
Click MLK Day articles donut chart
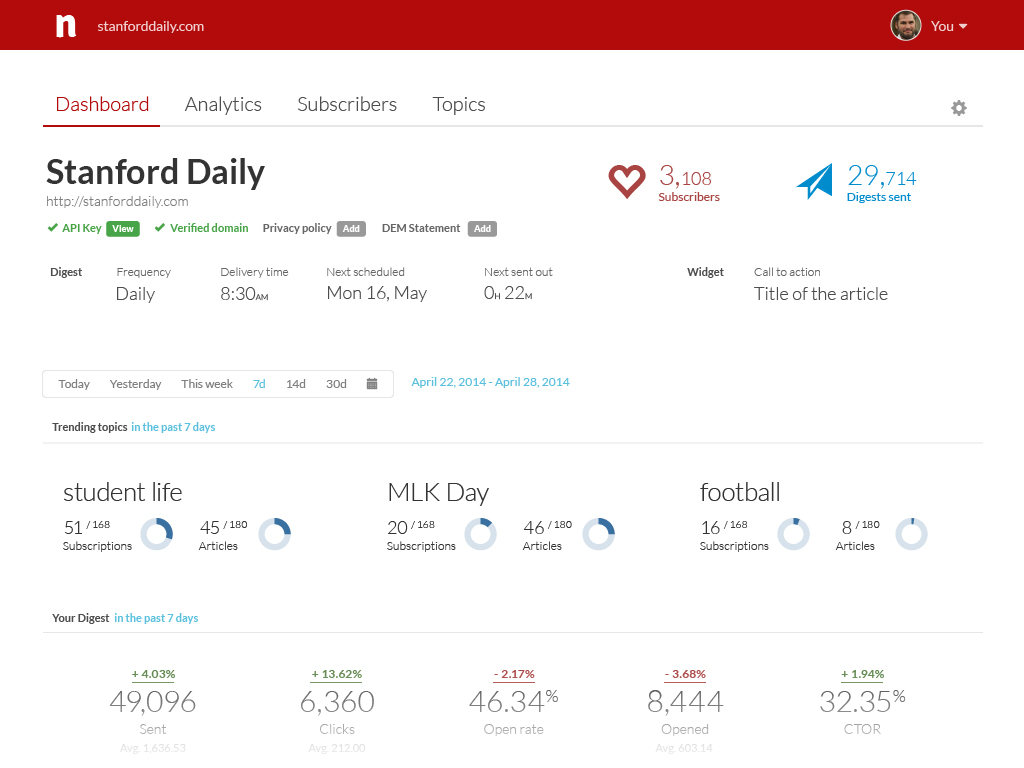pyautogui.click(x=598, y=534)
